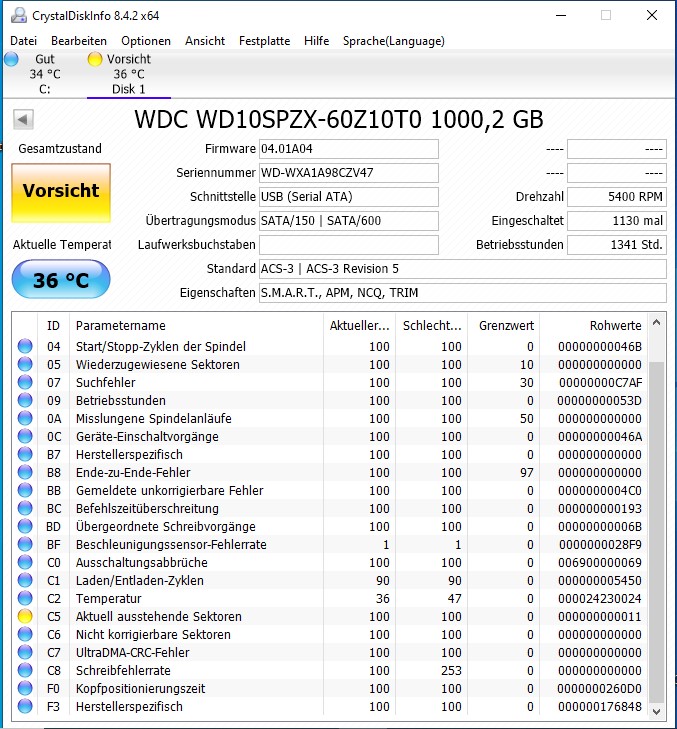This screenshot has width=677, height=729.
Task: Click the vertical scrollbar thumb in SMART list
Action: pyautogui.click(x=657, y=532)
